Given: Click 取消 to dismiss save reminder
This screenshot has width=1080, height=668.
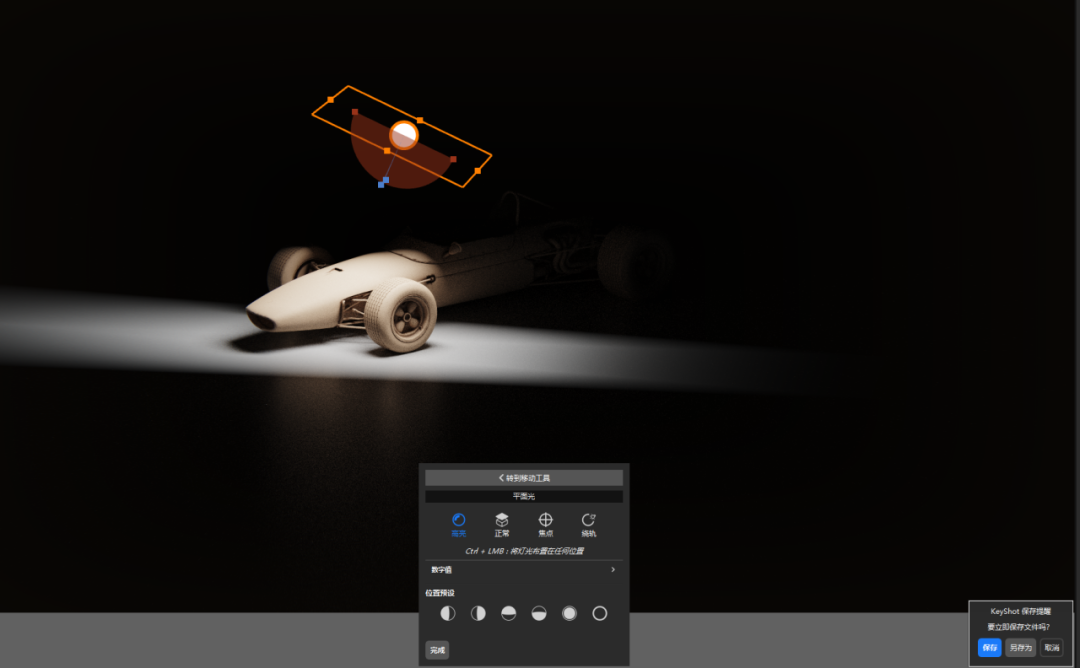Looking at the screenshot, I should [1051, 647].
